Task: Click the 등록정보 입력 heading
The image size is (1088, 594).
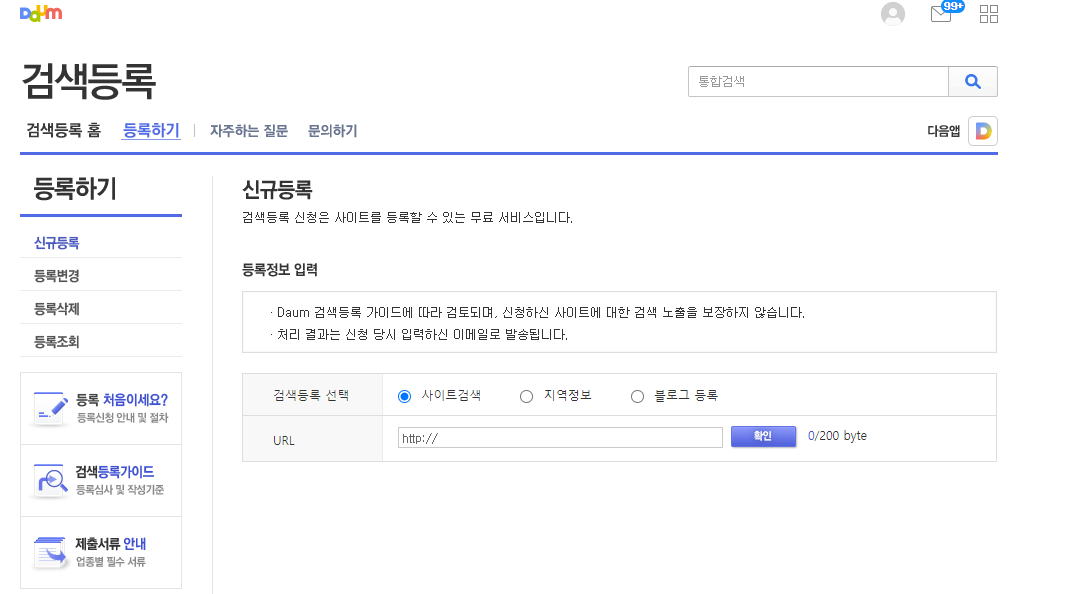Action: point(280,270)
